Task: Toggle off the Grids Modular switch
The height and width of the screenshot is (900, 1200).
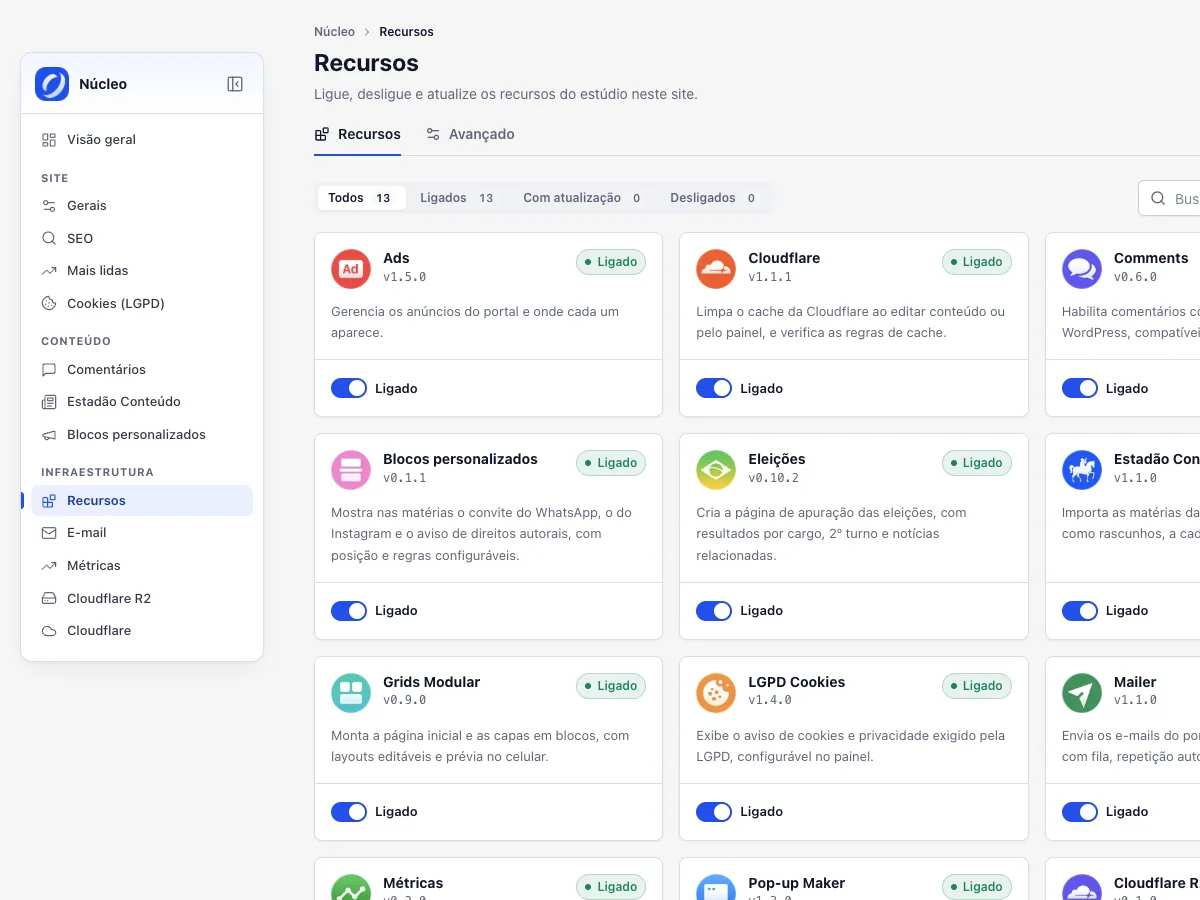Action: click(x=349, y=812)
